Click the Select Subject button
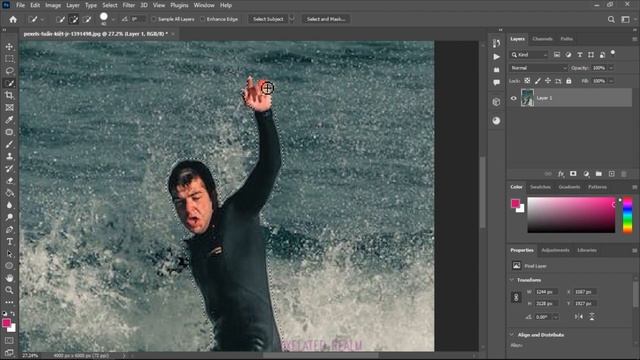The height and width of the screenshot is (360, 640). tap(268, 19)
